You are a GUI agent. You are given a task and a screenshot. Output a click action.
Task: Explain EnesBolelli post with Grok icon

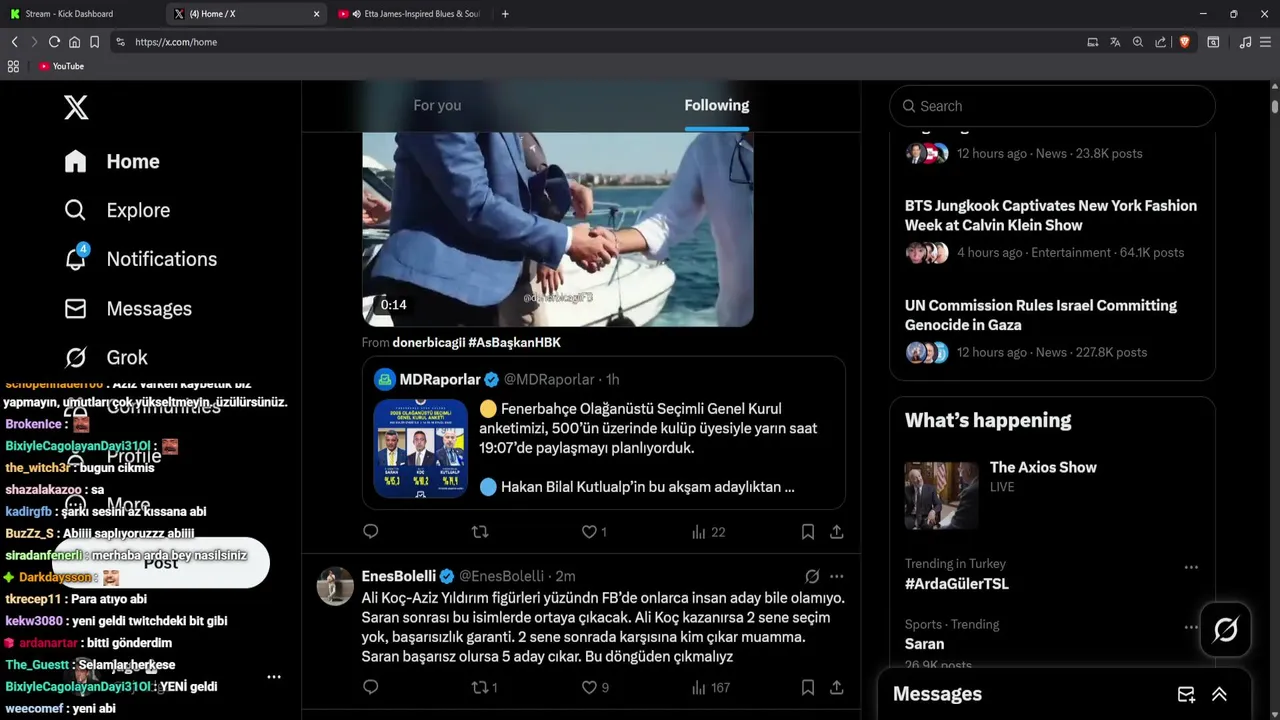(x=812, y=576)
